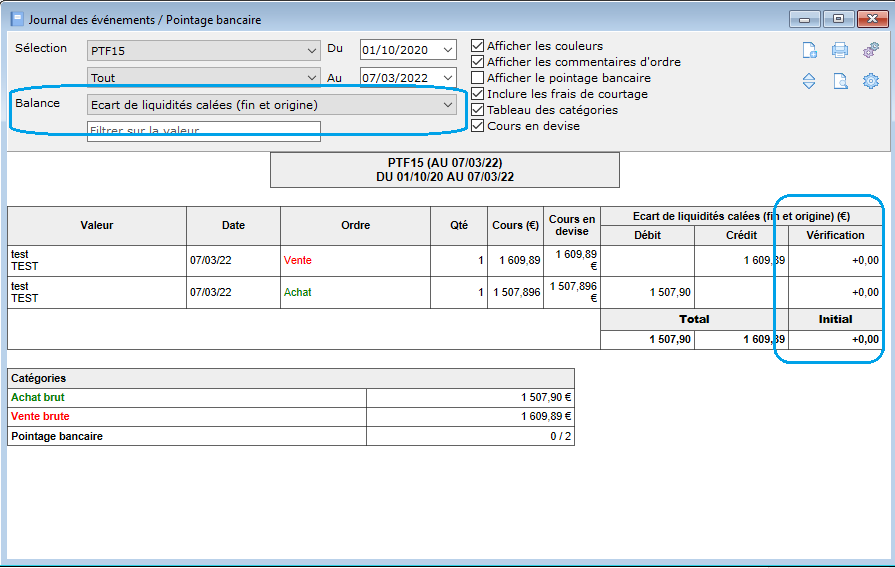Click the Cours (€) column header
Screen dimensions: 895x568
tap(515, 225)
